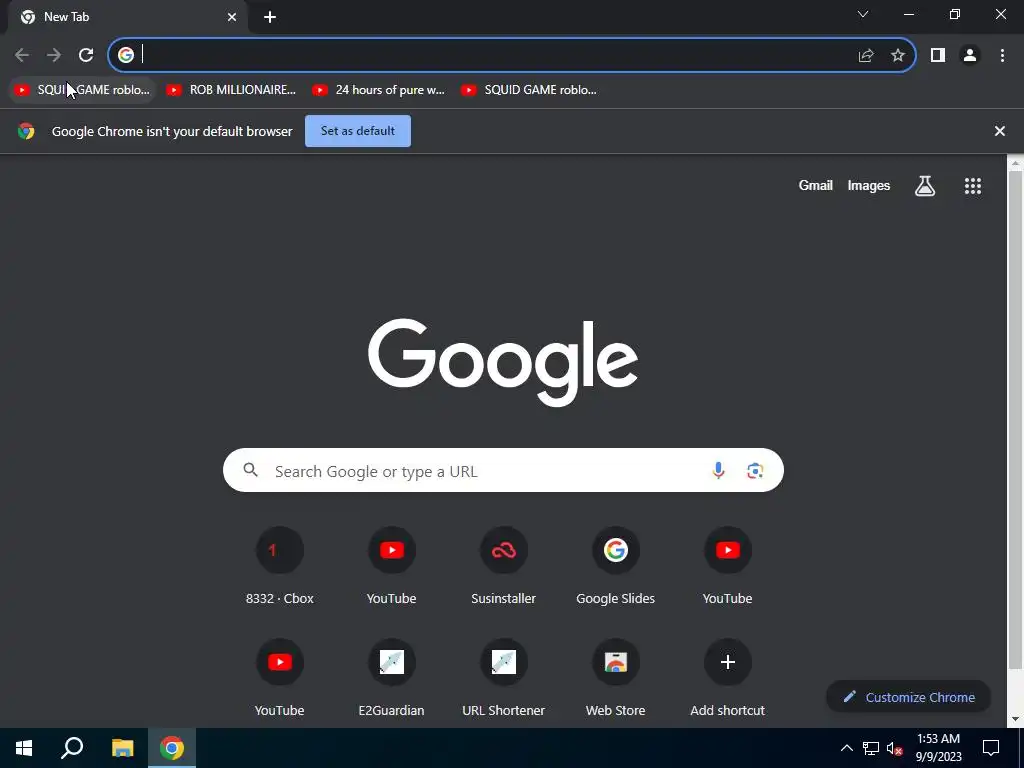Viewport: 1024px width, 768px height.
Task: Open Google apps grid icon
Action: [972, 186]
